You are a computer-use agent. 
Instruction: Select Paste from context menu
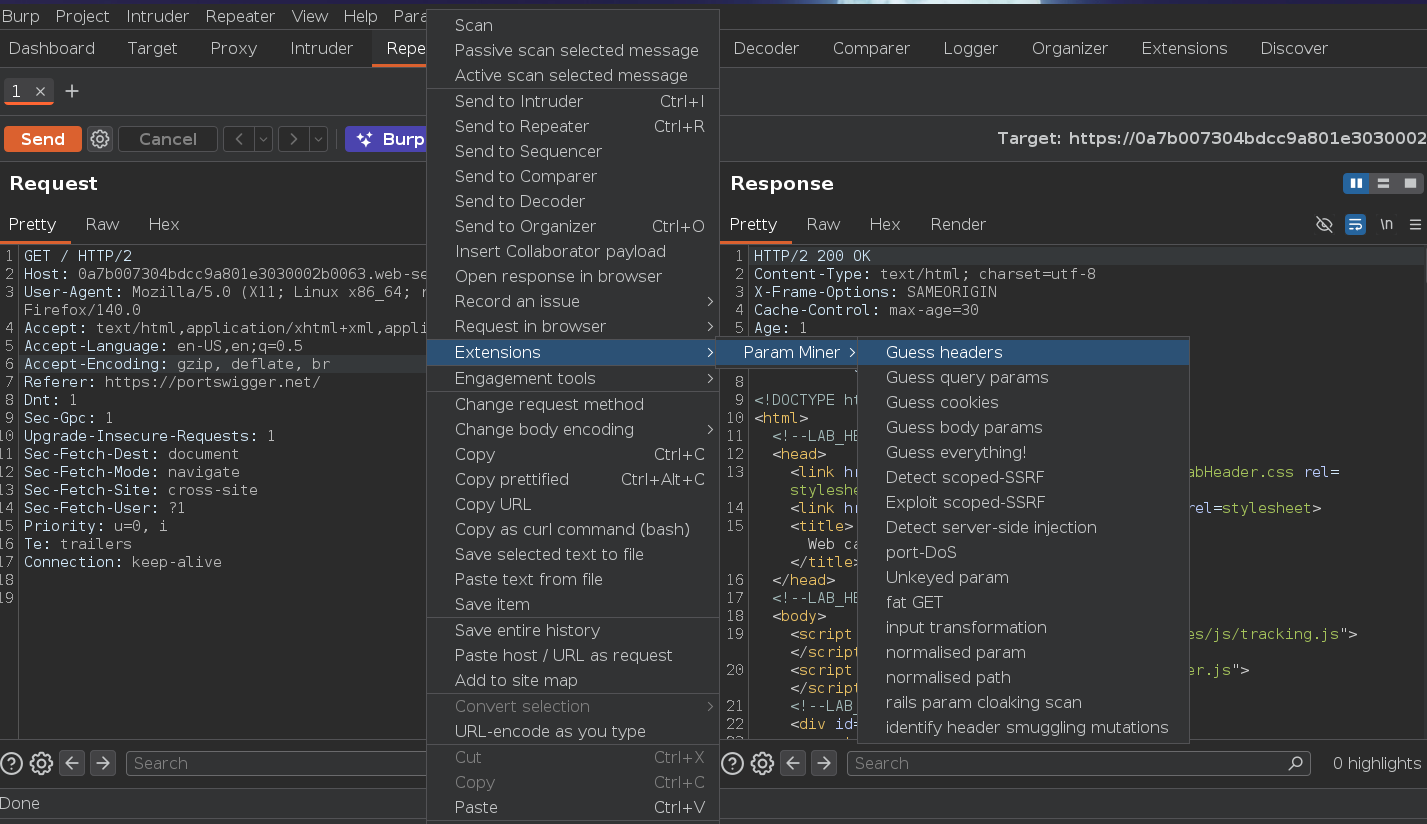coord(573,807)
